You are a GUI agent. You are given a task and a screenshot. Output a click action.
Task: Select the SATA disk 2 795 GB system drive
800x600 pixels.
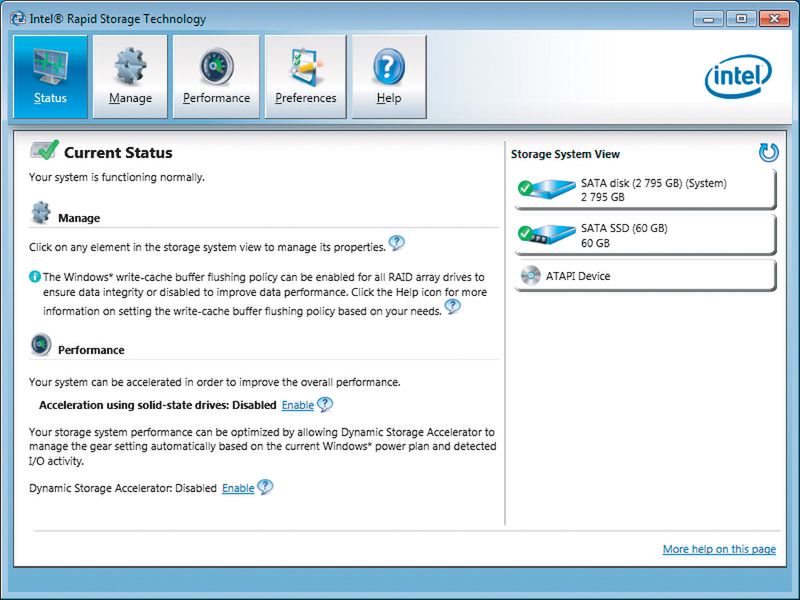pyautogui.click(x=645, y=190)
